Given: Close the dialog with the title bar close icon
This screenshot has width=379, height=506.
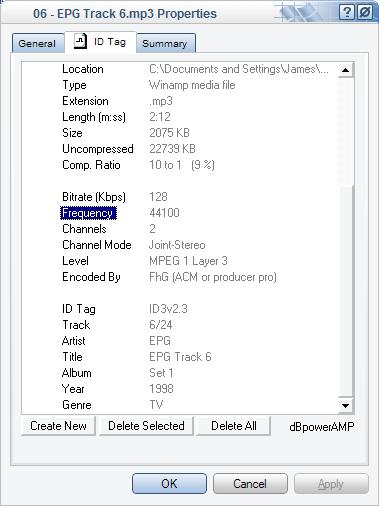Looking at the screenshot, I should (365, 13).
